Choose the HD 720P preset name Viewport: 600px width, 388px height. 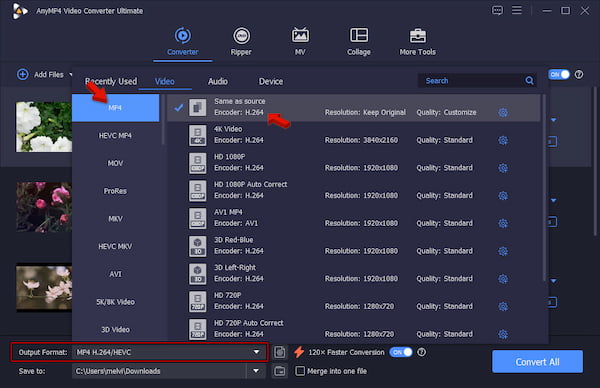click(x=227, y=295)
